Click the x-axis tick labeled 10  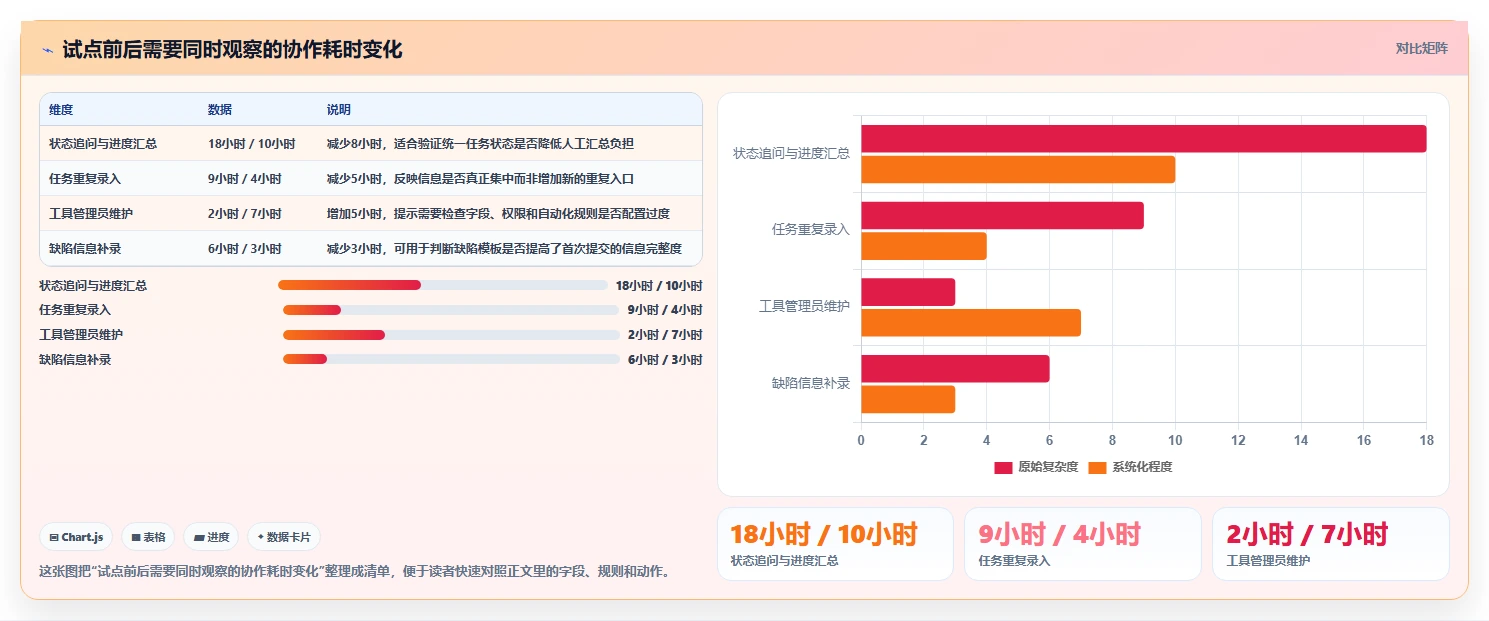[x=1175, y=440]
